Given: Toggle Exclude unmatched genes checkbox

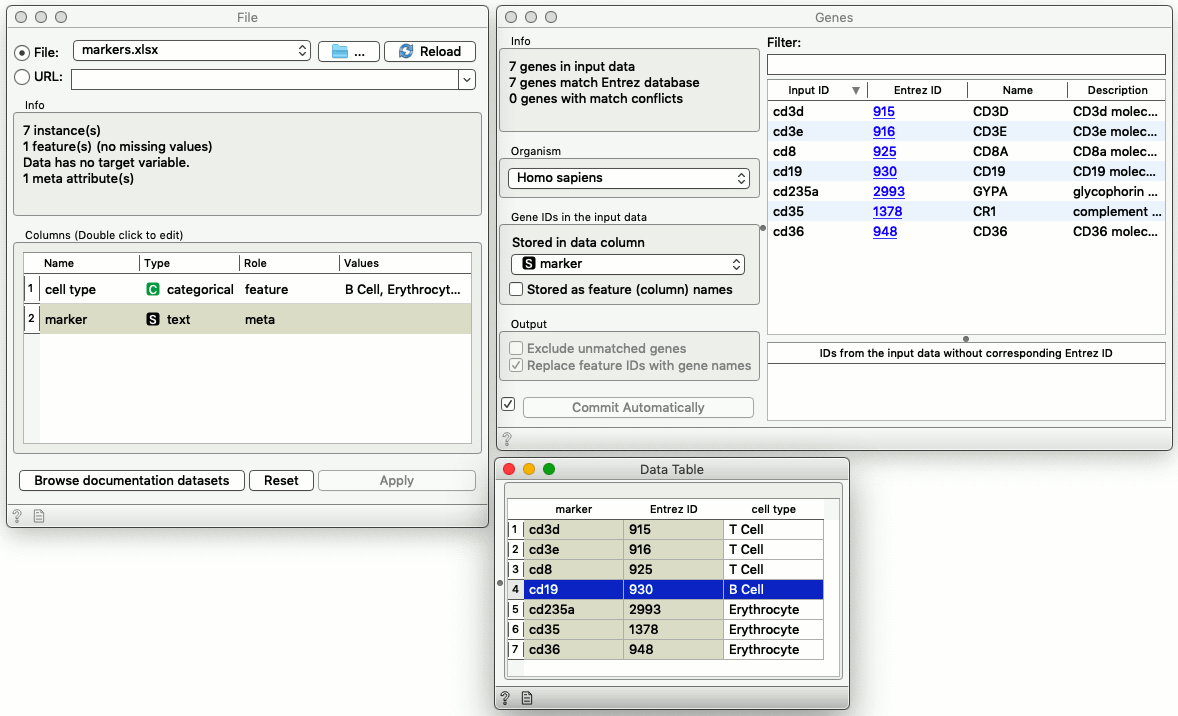Looking at the screenshot, I should point(516,348).
